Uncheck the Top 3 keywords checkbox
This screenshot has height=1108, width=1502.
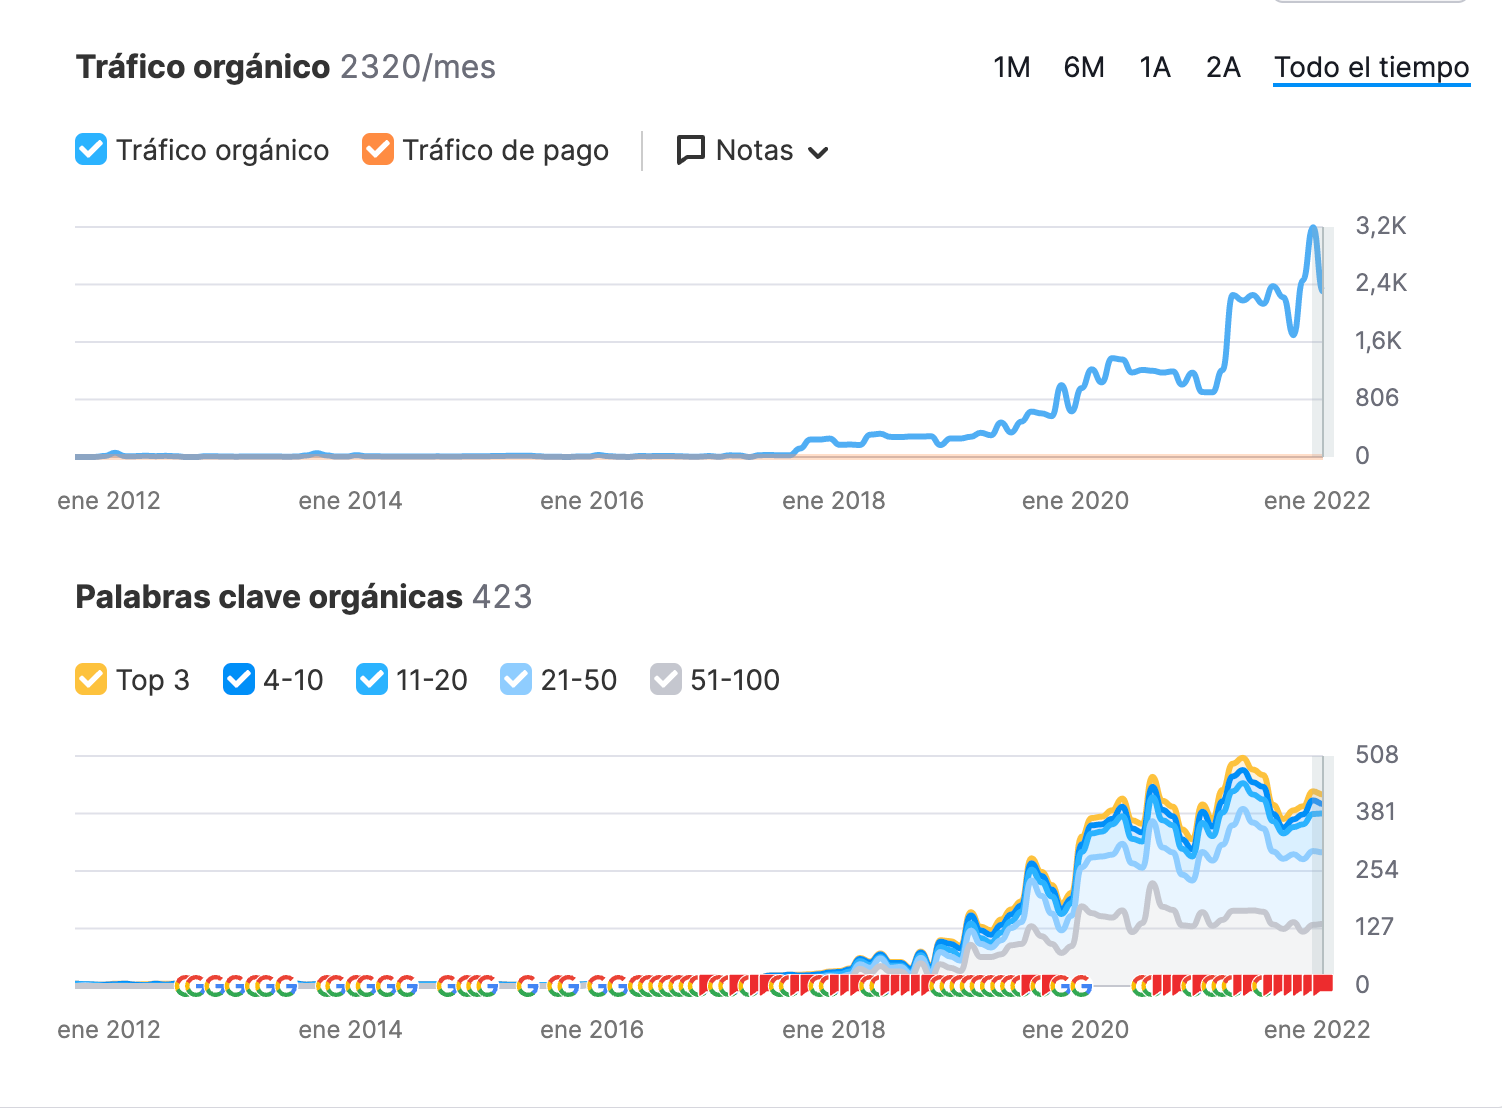pos(91,680)
